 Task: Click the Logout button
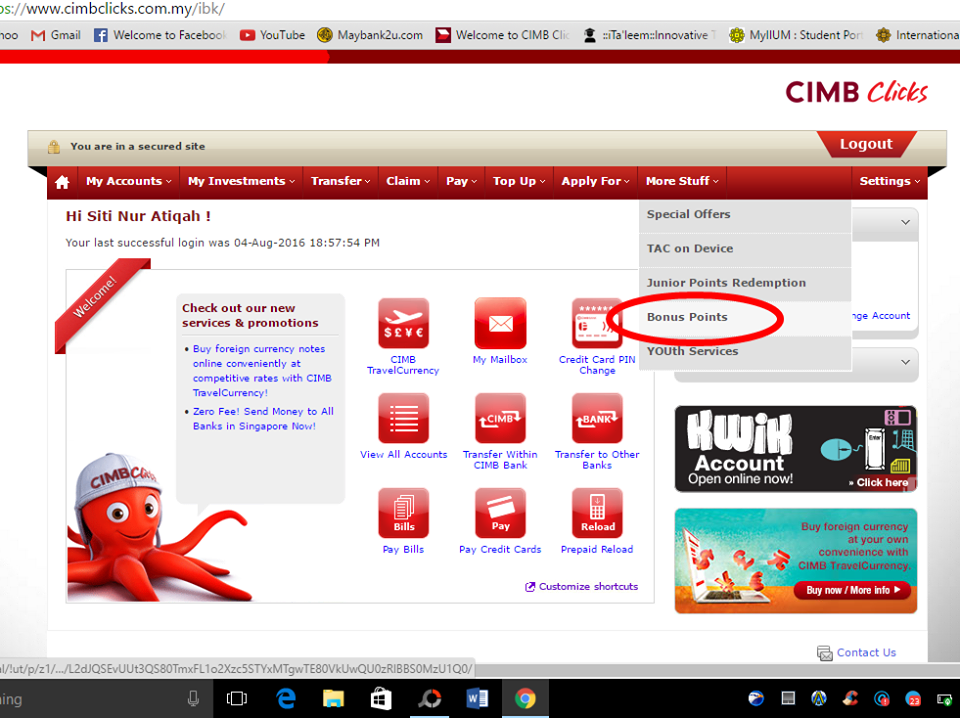pyautogui.click(x=866, y=144)
